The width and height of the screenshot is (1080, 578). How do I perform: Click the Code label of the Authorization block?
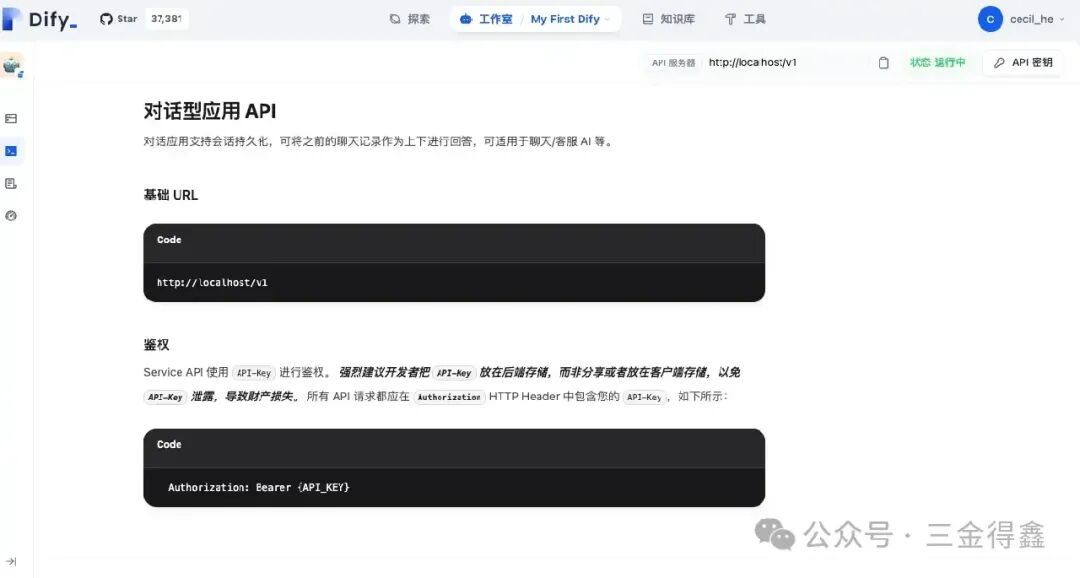point(169,444)
